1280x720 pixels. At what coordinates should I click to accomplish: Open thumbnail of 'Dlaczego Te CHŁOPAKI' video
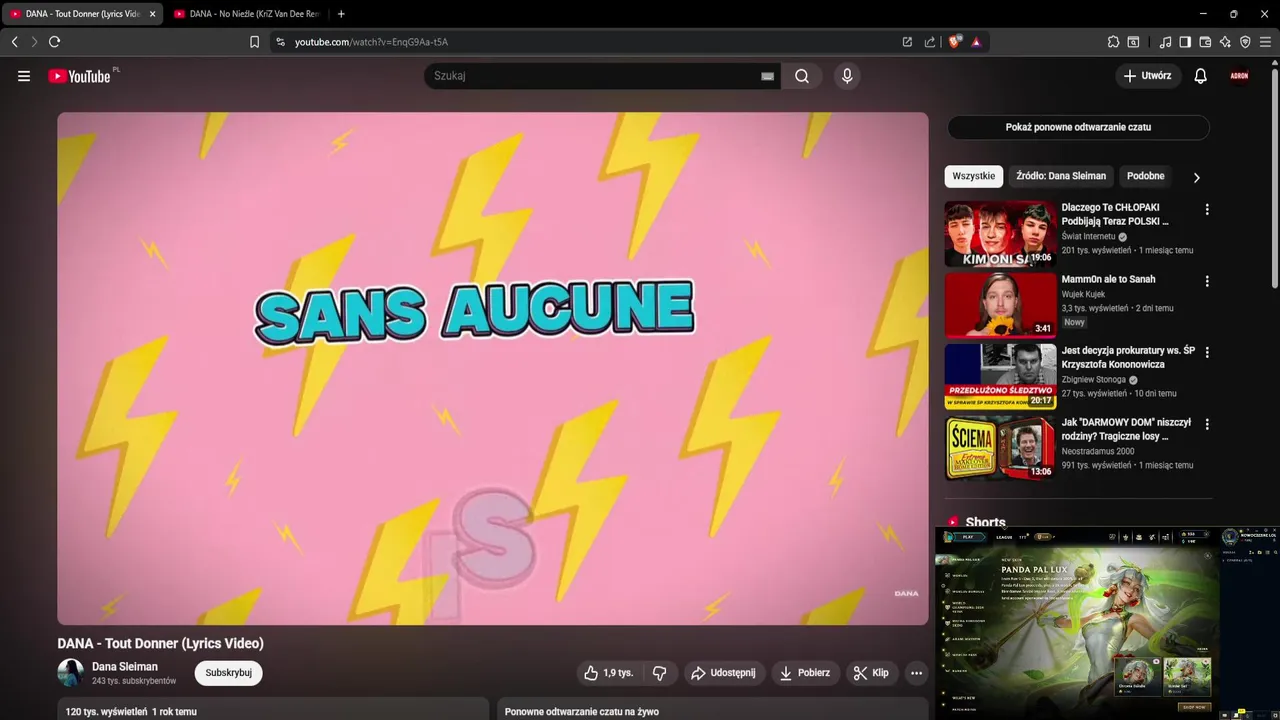[1000, 234]
